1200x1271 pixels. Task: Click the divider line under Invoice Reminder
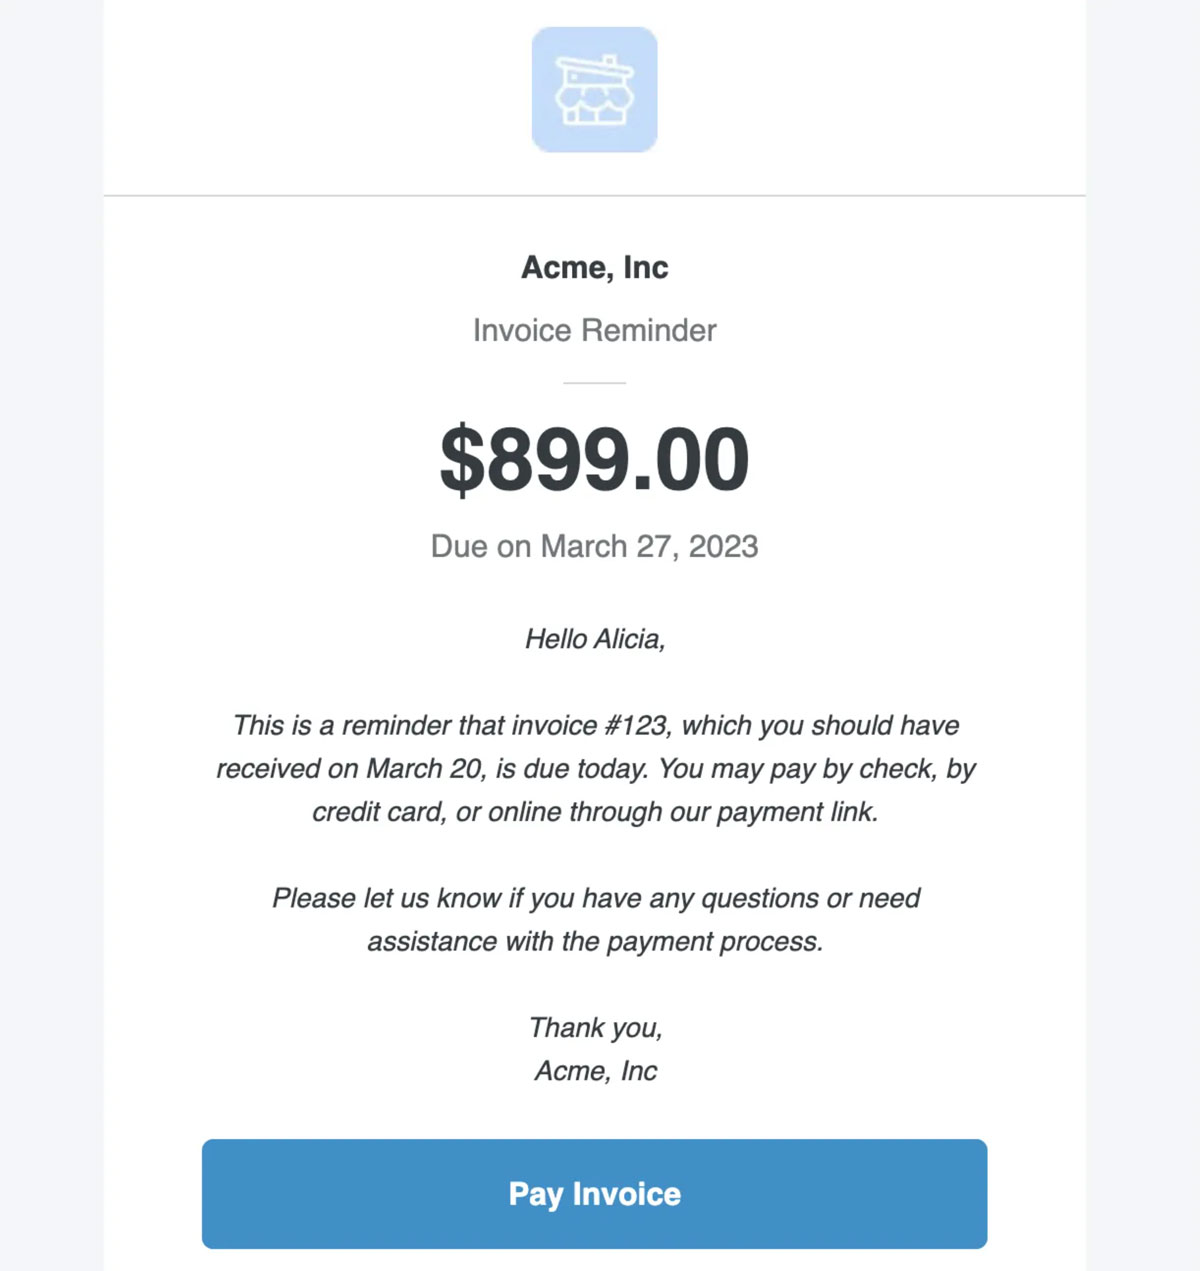pos(594,382)
